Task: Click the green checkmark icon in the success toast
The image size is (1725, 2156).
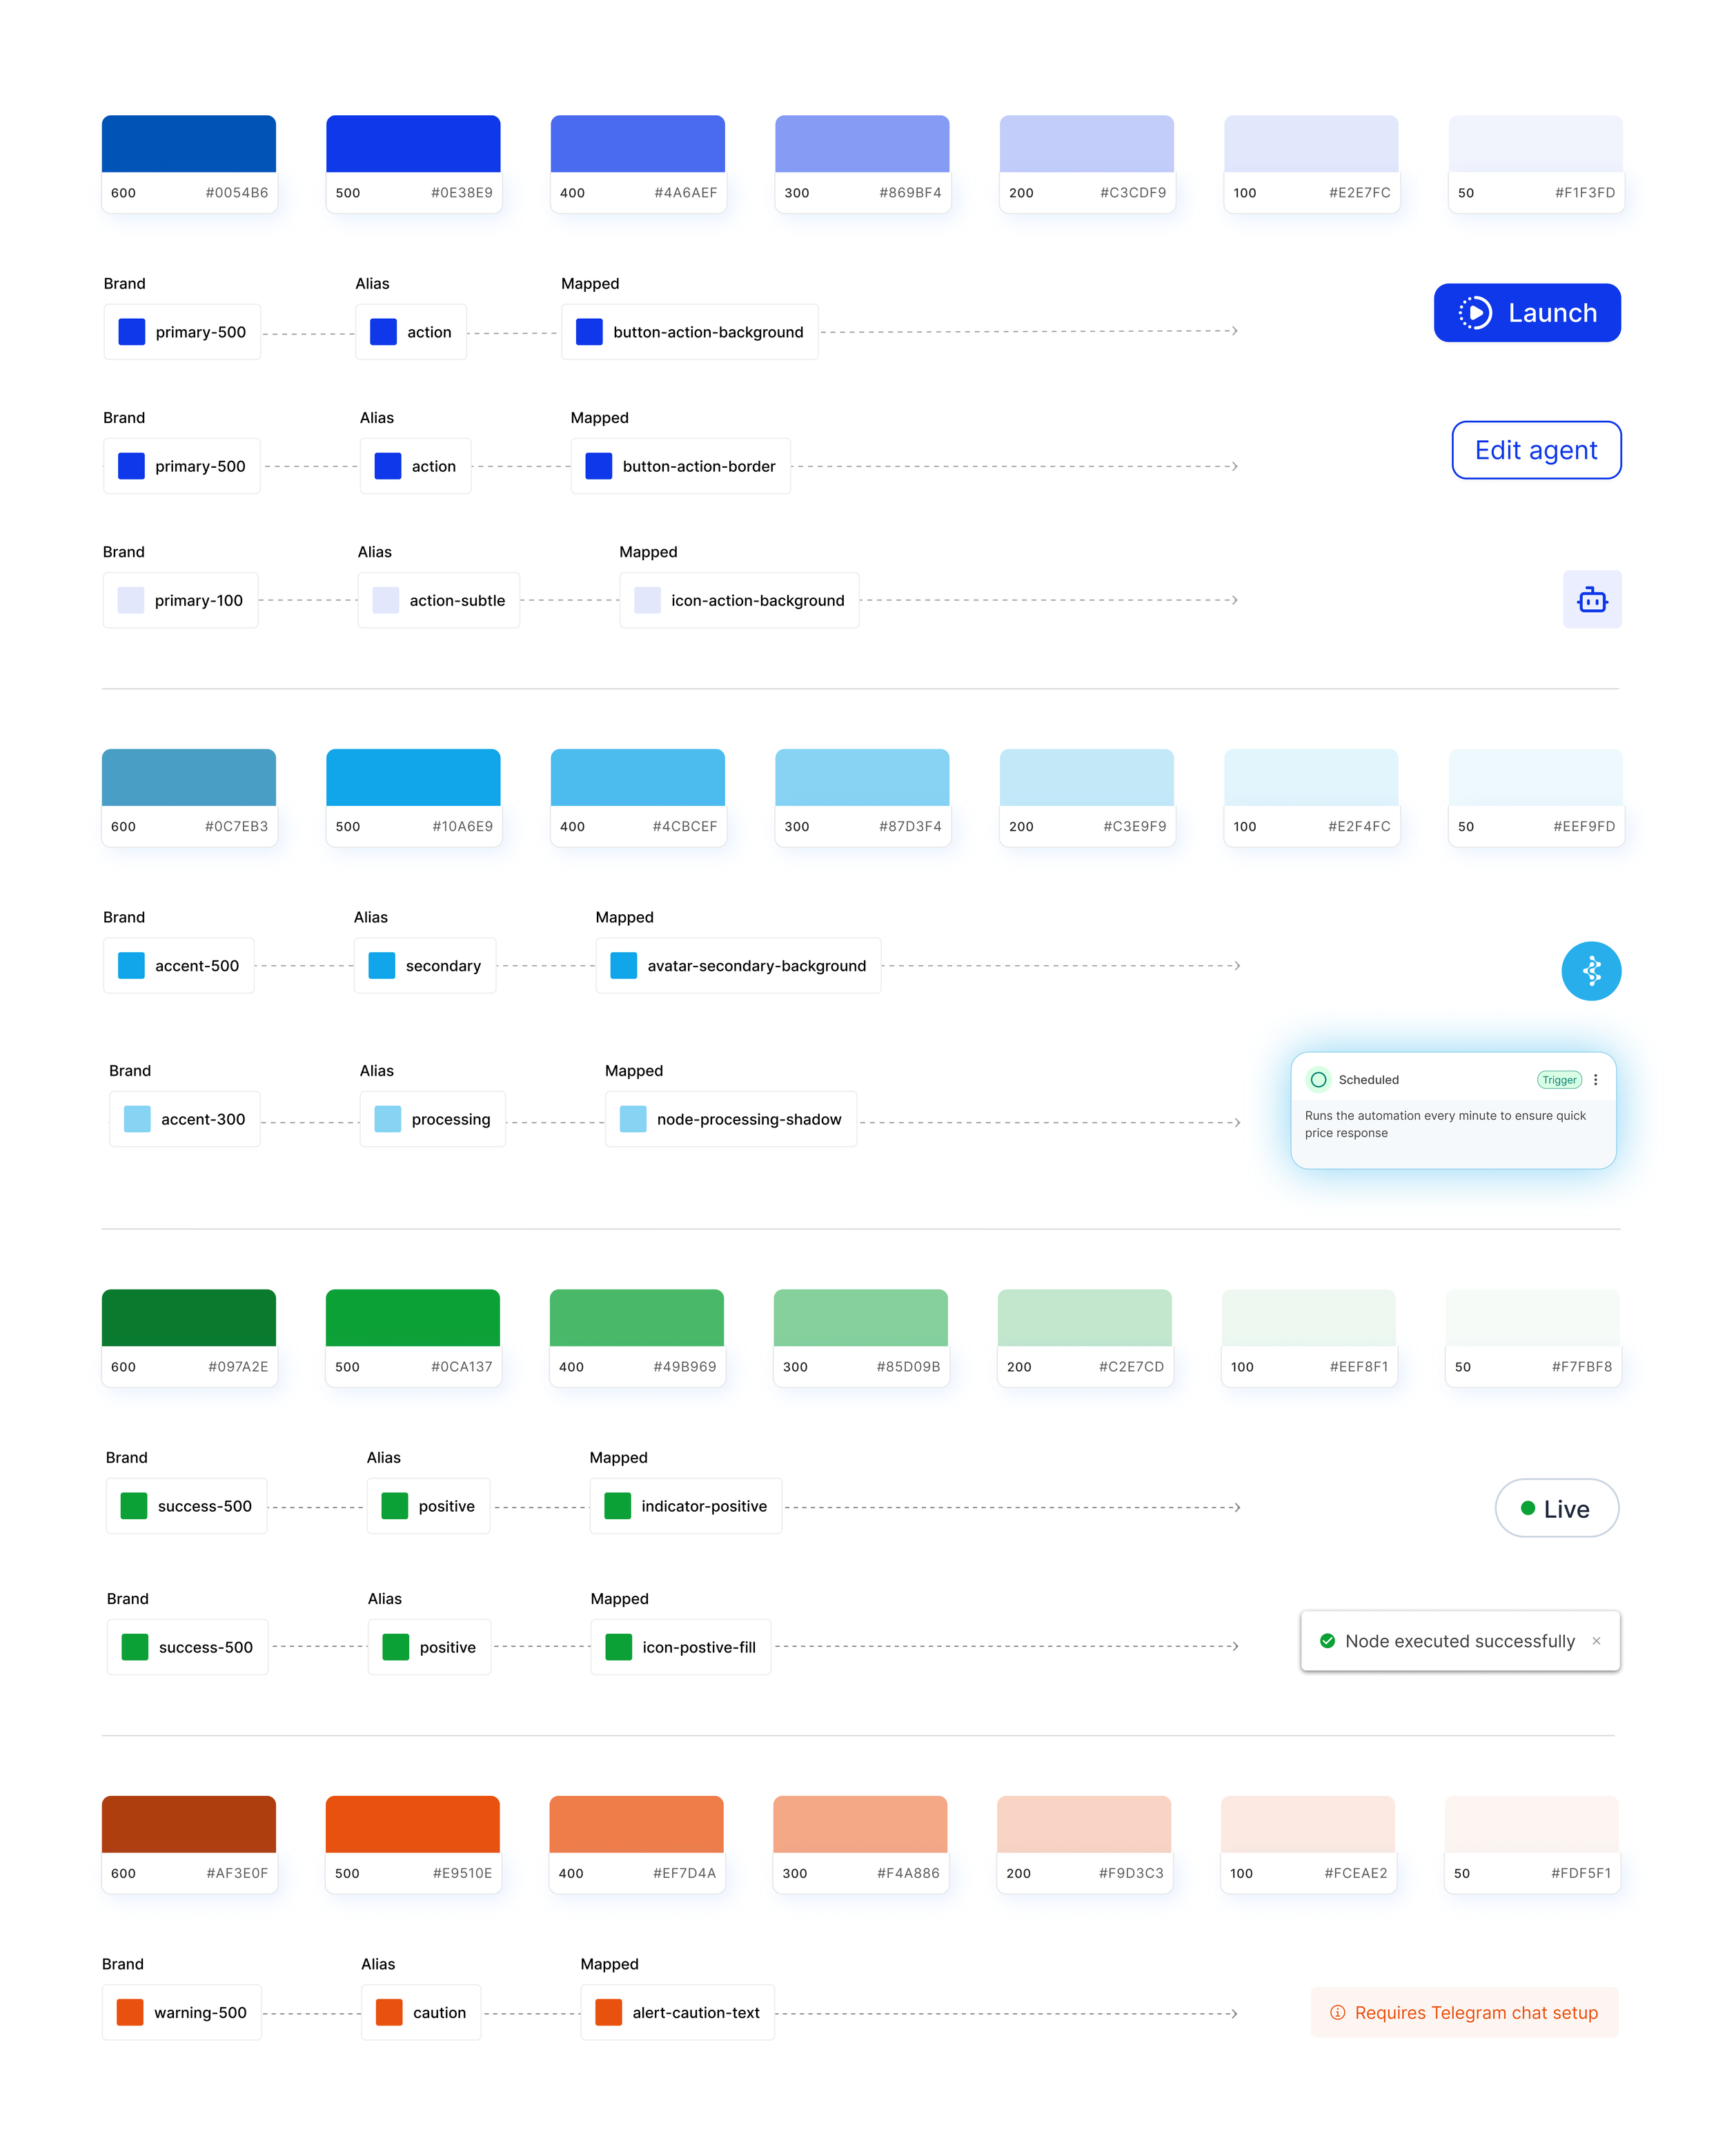Action: coord(1327,1641)
